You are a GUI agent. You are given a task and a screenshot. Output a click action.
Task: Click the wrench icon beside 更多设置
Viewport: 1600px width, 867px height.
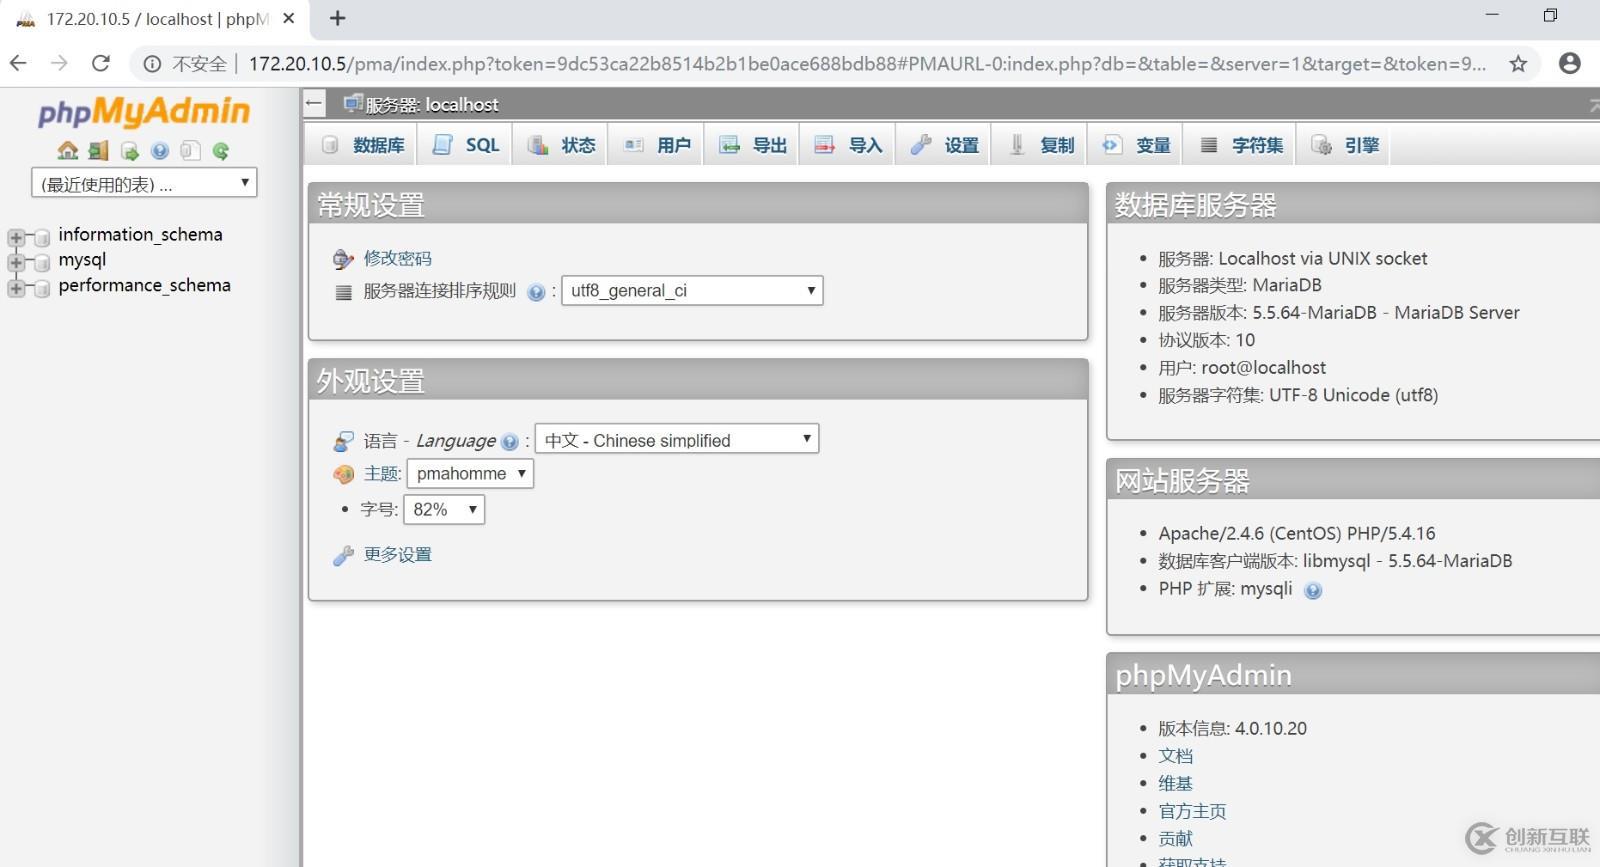(343, 556)
